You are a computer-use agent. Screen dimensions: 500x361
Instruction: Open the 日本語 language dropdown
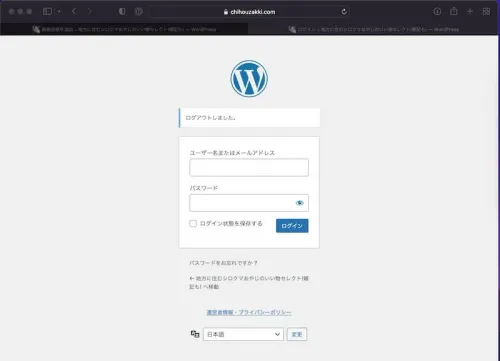243,334
